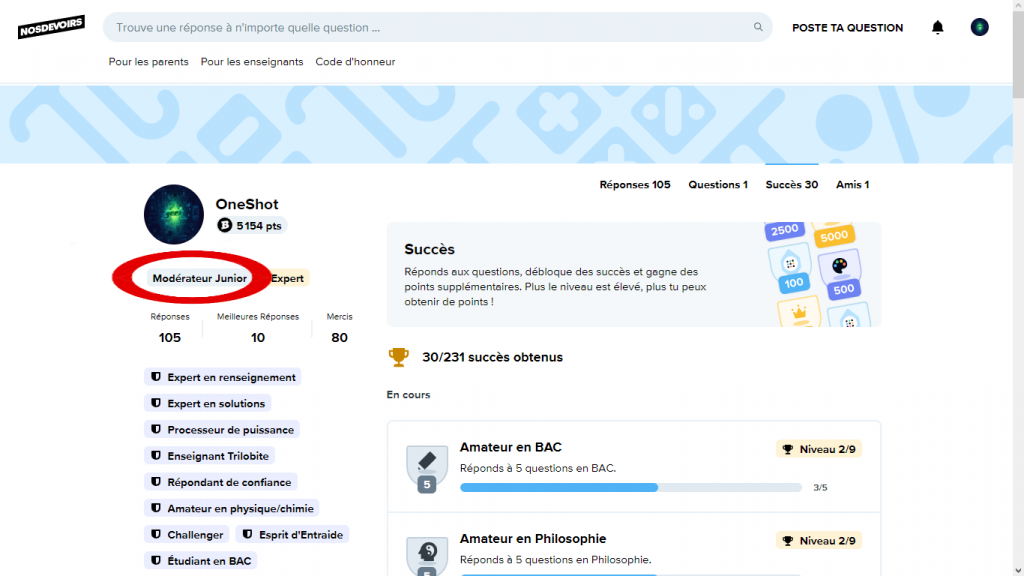The height and width of the screenshot is (576, 1024).
Task: Select the Succès 30 tab
Action: 792,185
